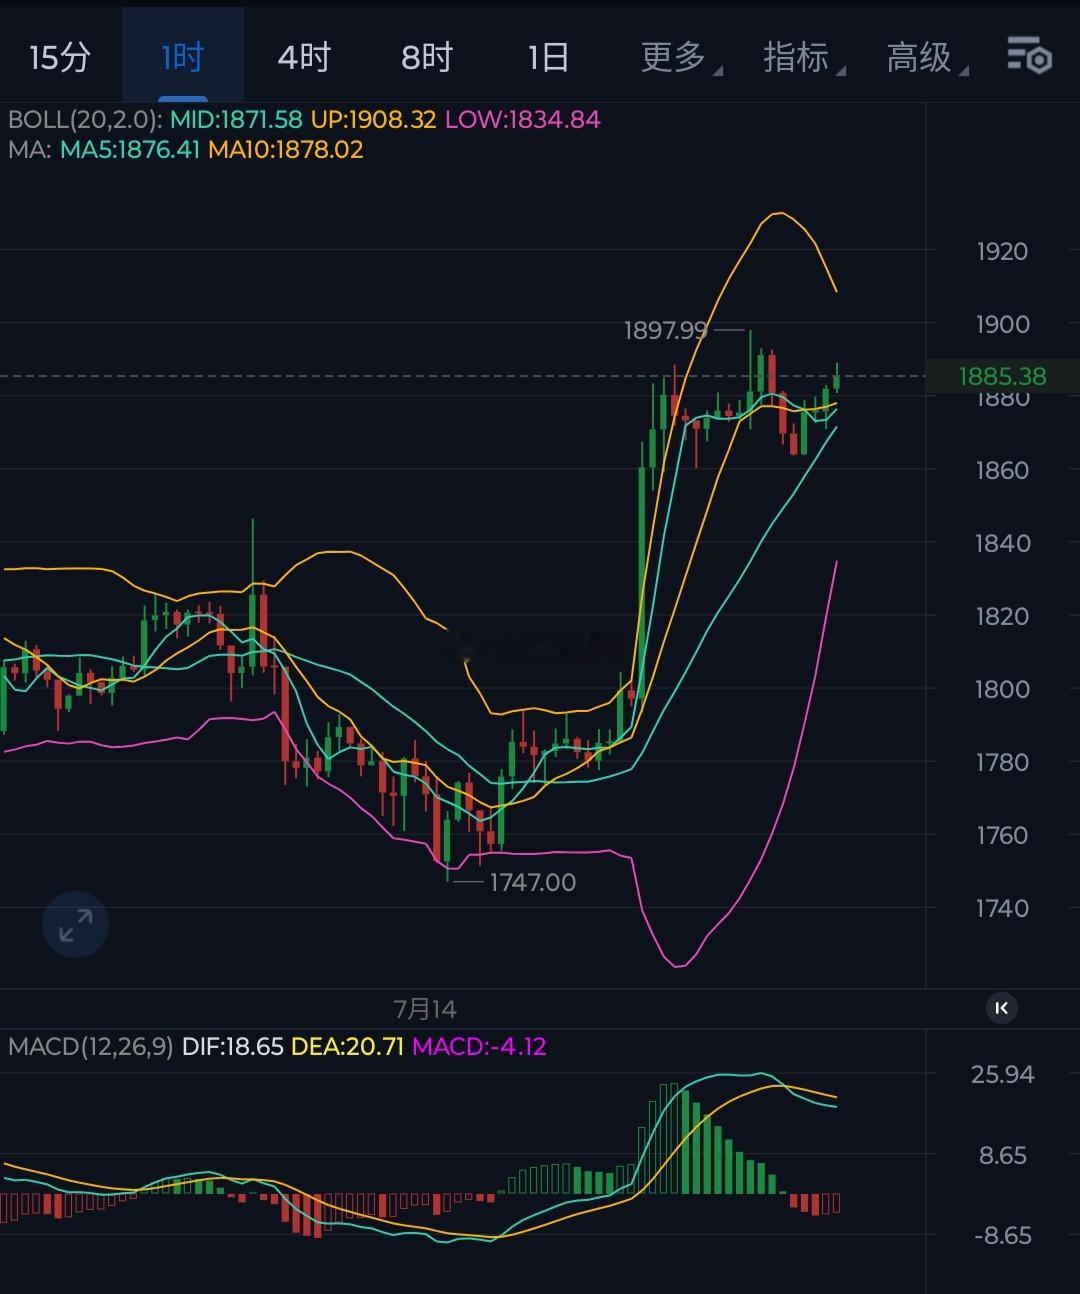This screenshot has height=1294, width=1080.
Task: Click the LOW:1834.84 value
Action: [522, 120]
